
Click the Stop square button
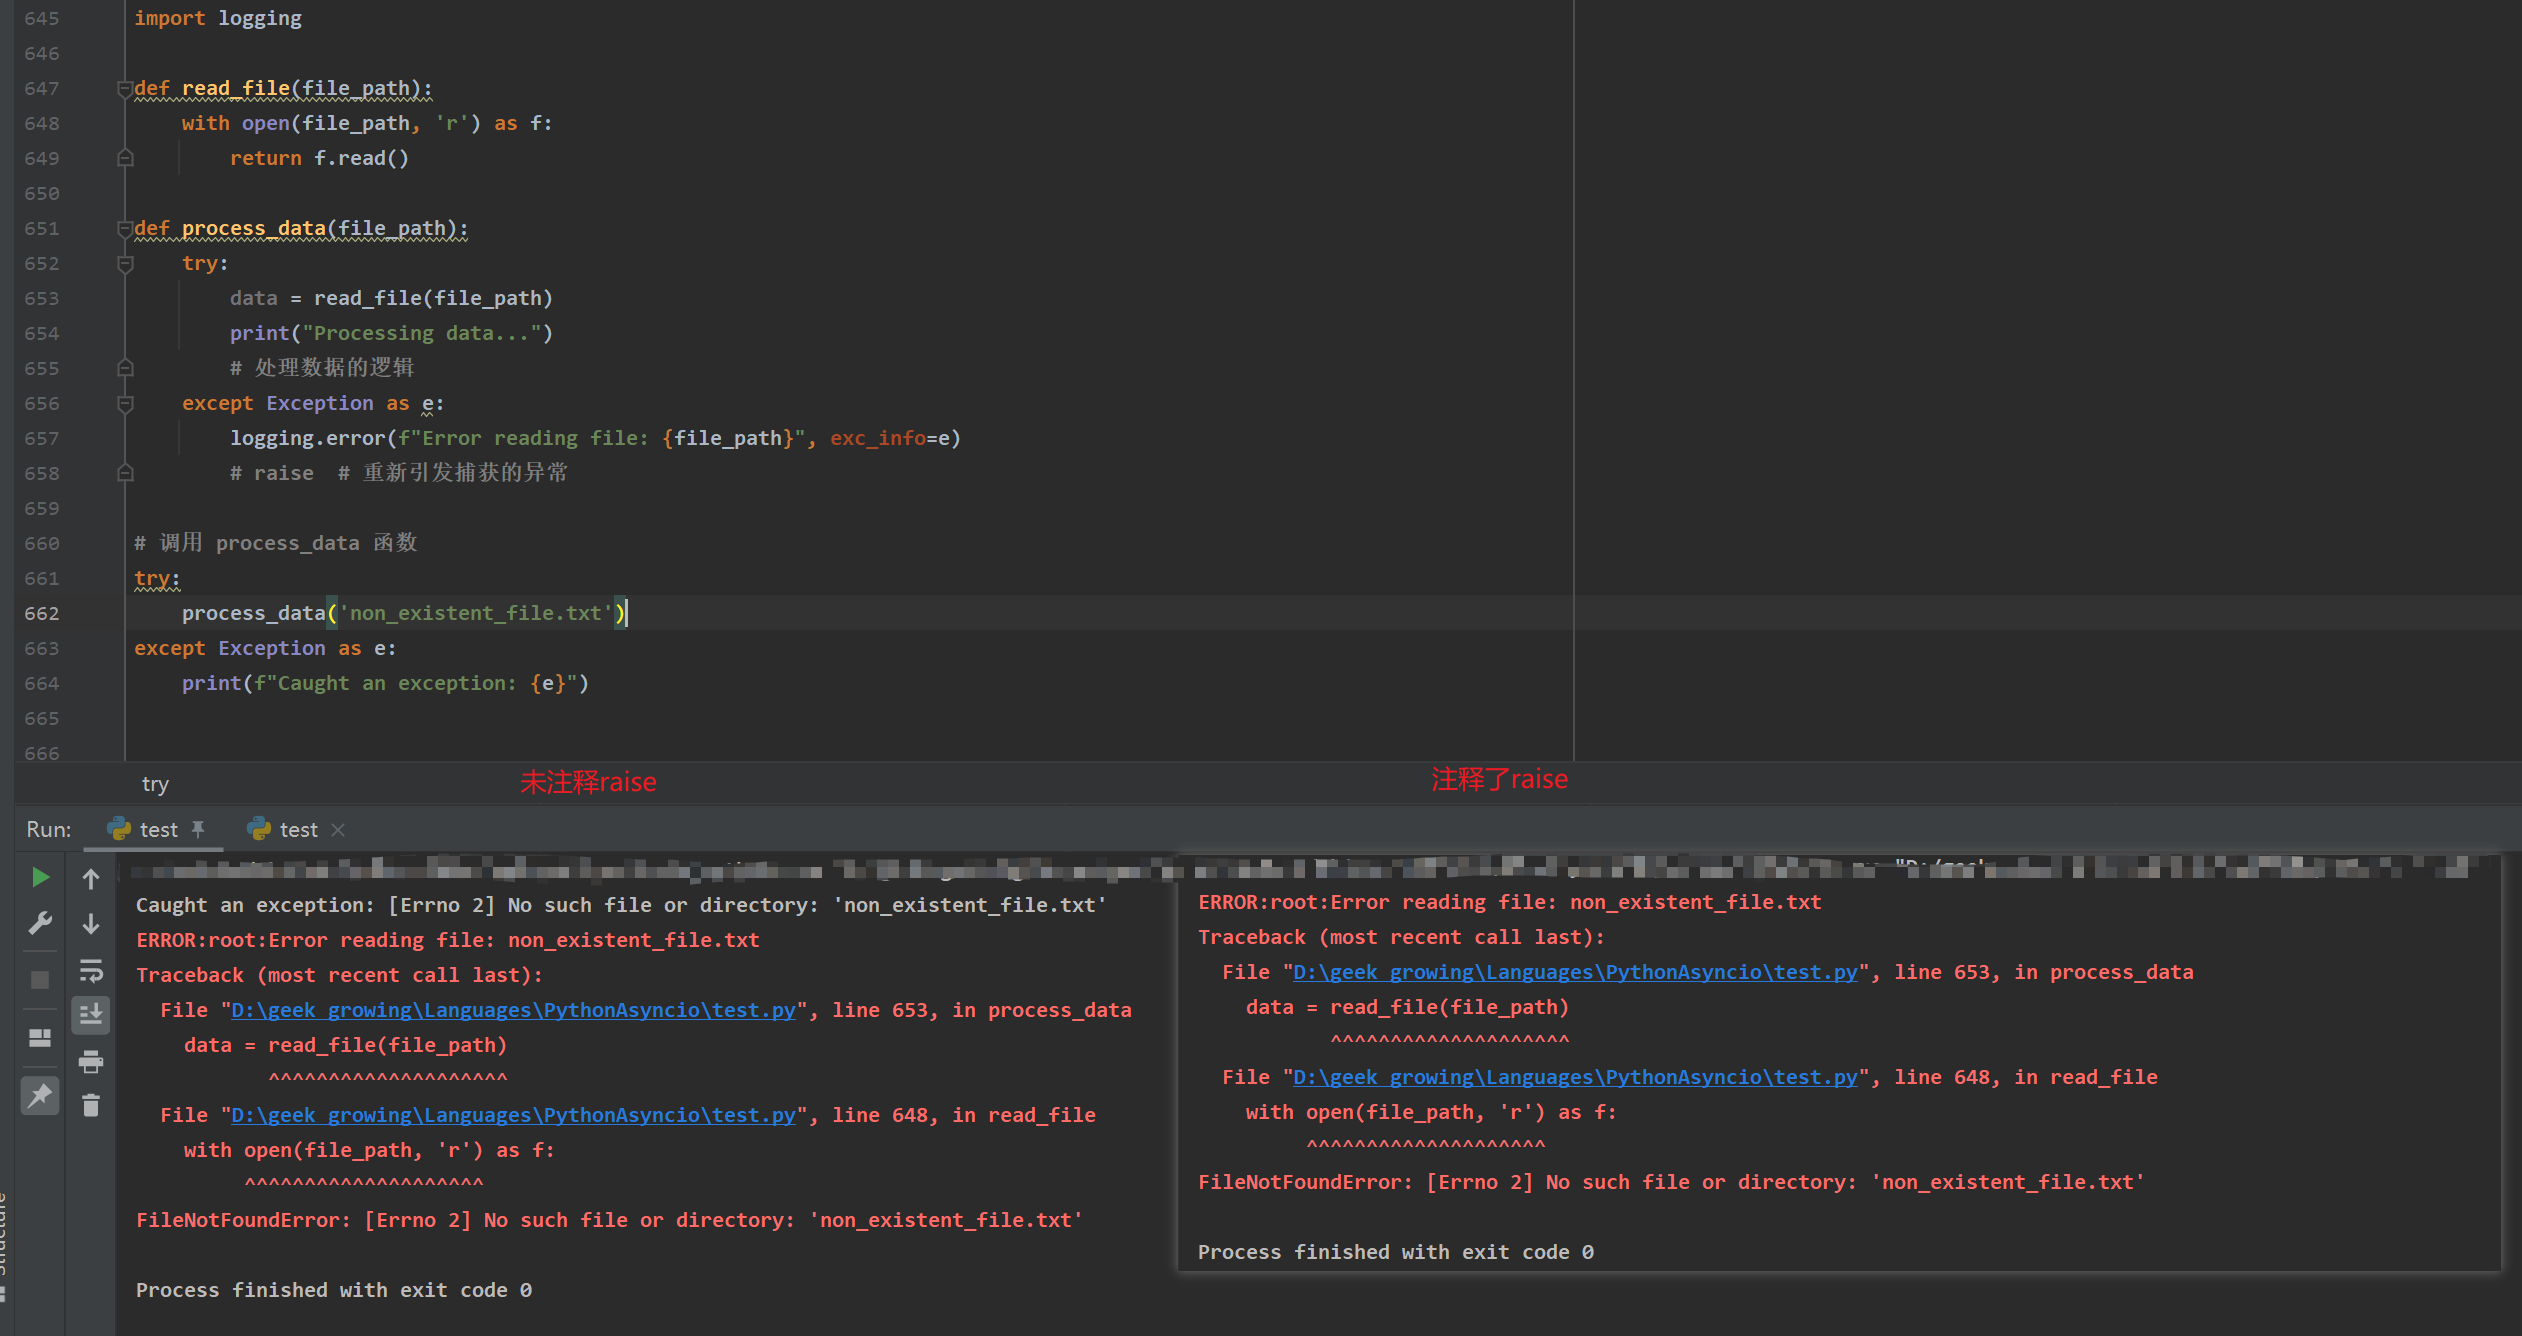tap(40, 979)
